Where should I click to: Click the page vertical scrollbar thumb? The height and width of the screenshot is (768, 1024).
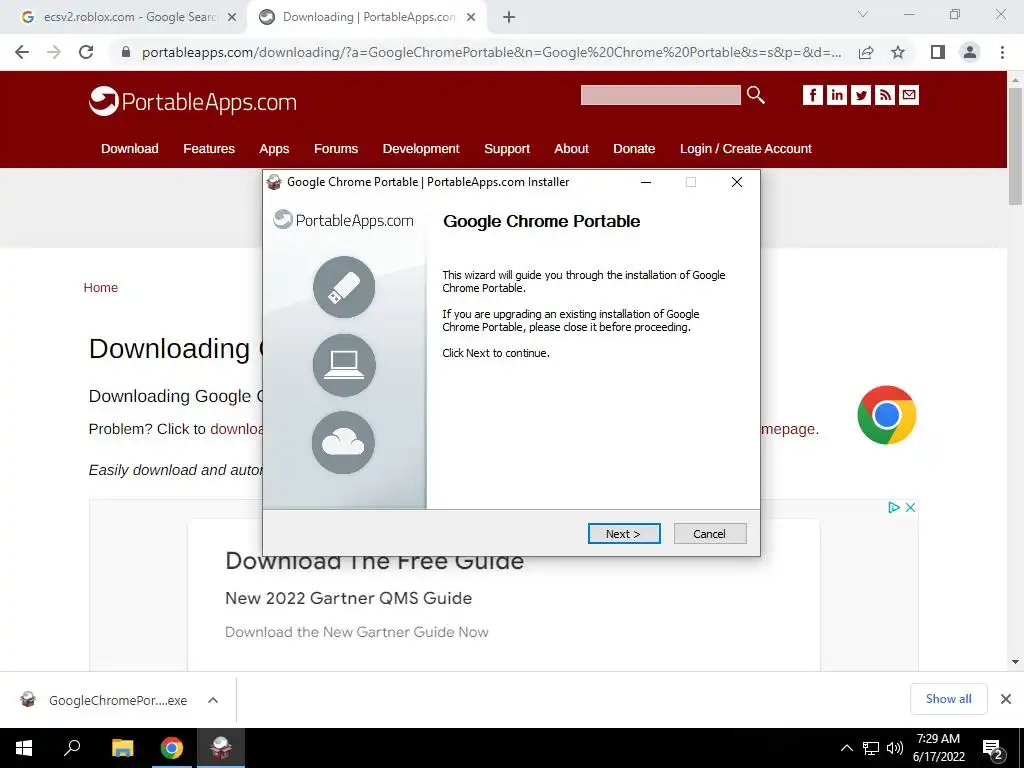pos(1015,145)
